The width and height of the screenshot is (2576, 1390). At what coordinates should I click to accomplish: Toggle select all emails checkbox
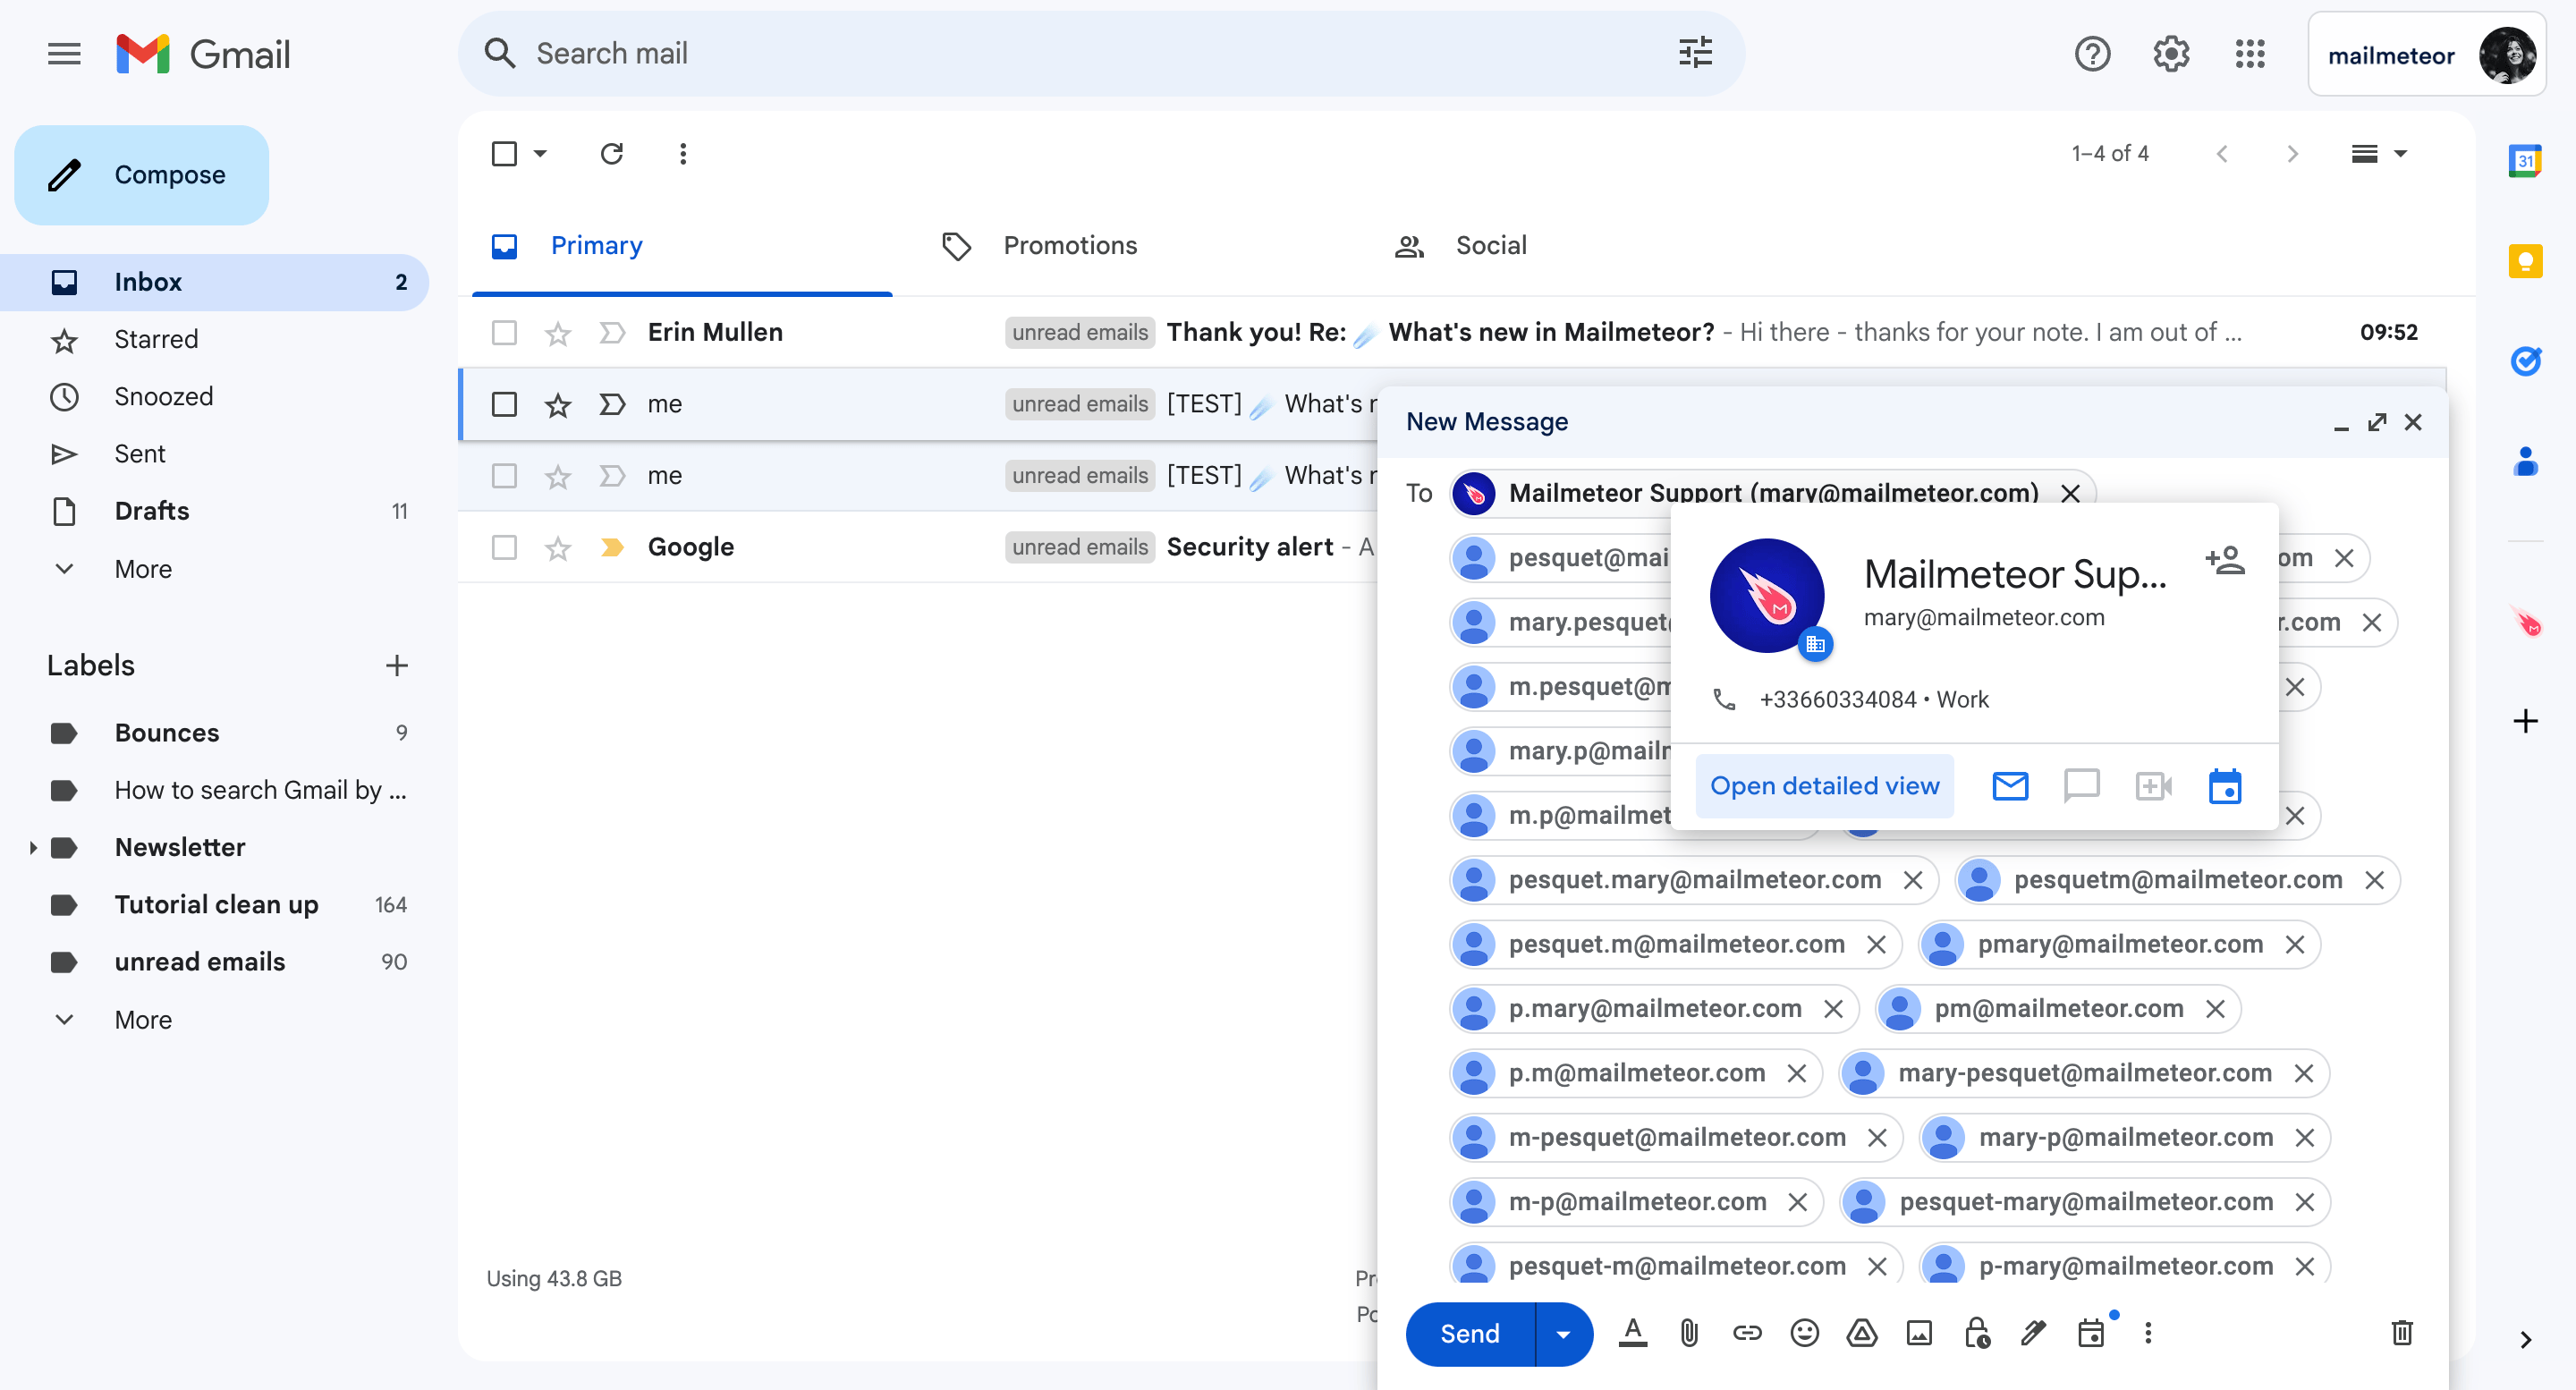click(x=504, y=154)
